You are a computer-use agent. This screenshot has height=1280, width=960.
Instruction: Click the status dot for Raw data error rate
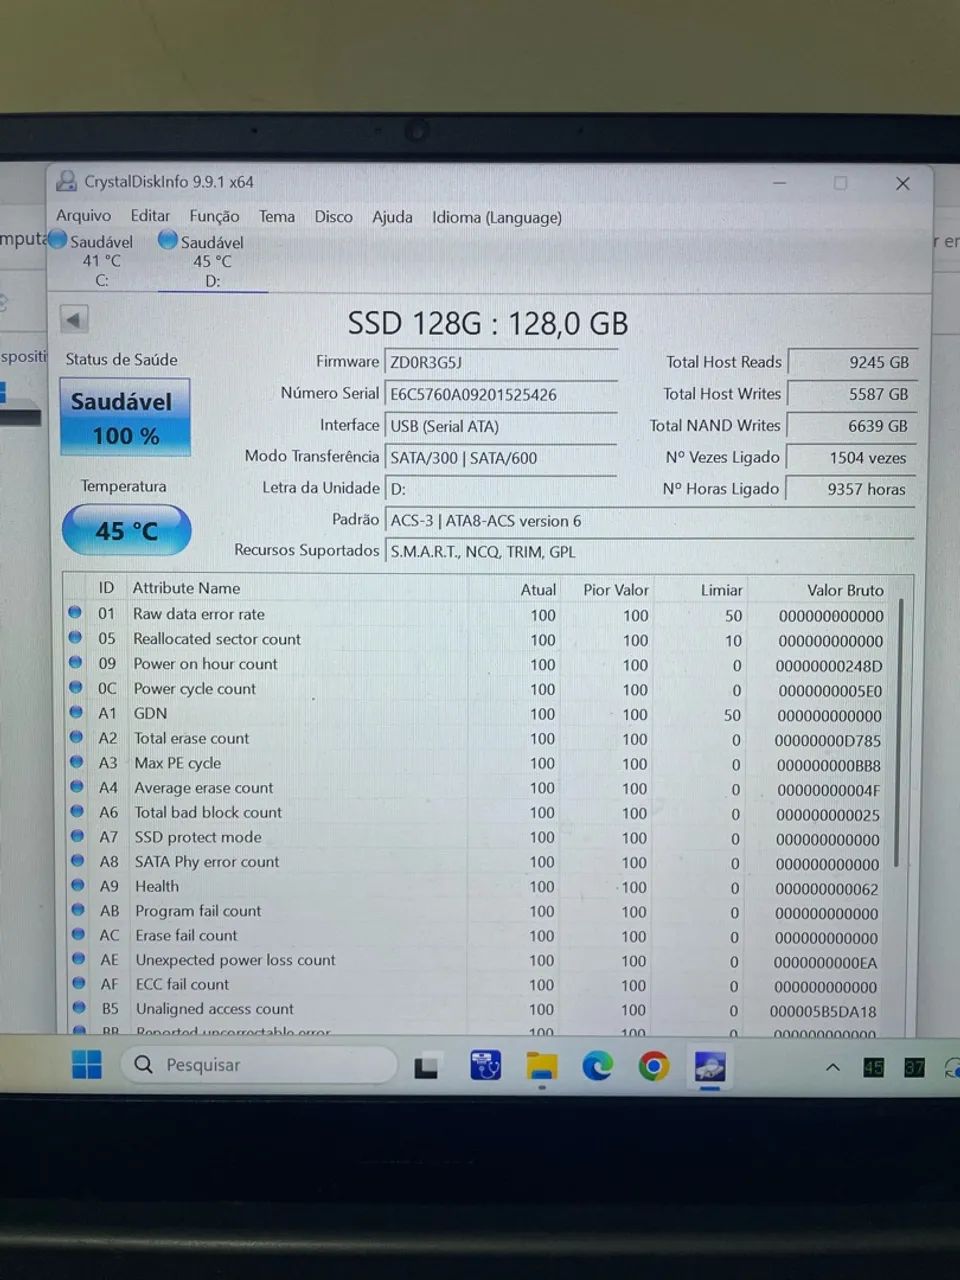(75, 612)
